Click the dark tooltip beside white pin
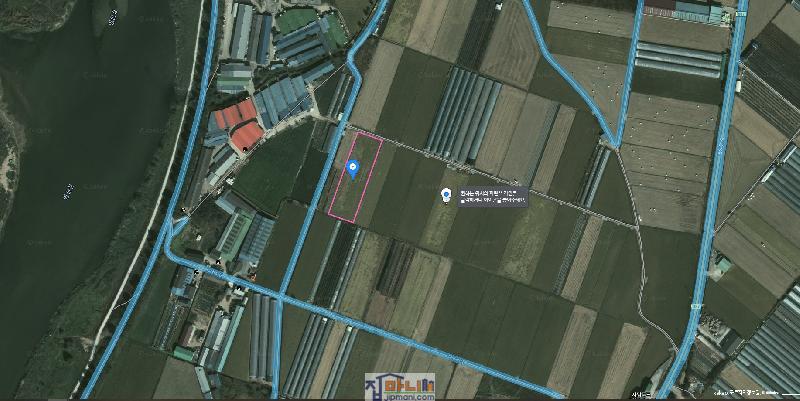The image size is (800, 401). coord(492,196)
